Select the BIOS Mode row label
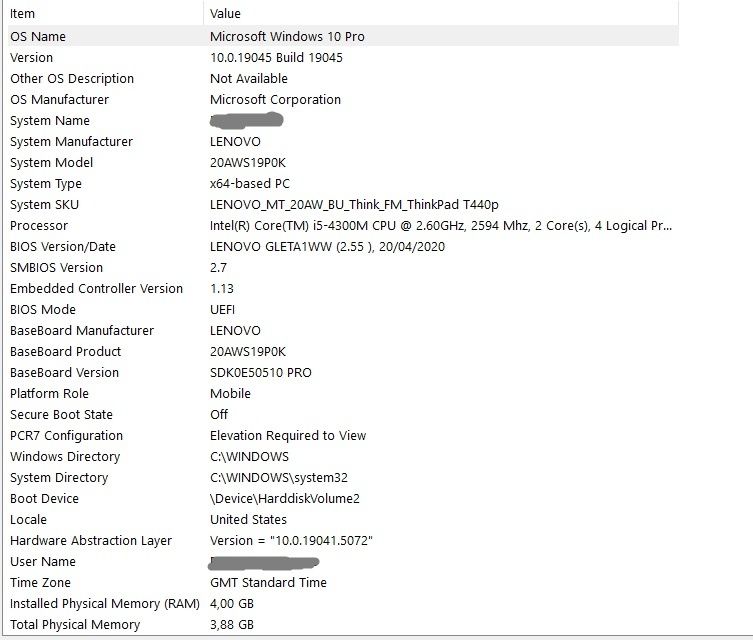Image resolution: width=753 pixels, height=640 pixels. (x=43, y=310)
